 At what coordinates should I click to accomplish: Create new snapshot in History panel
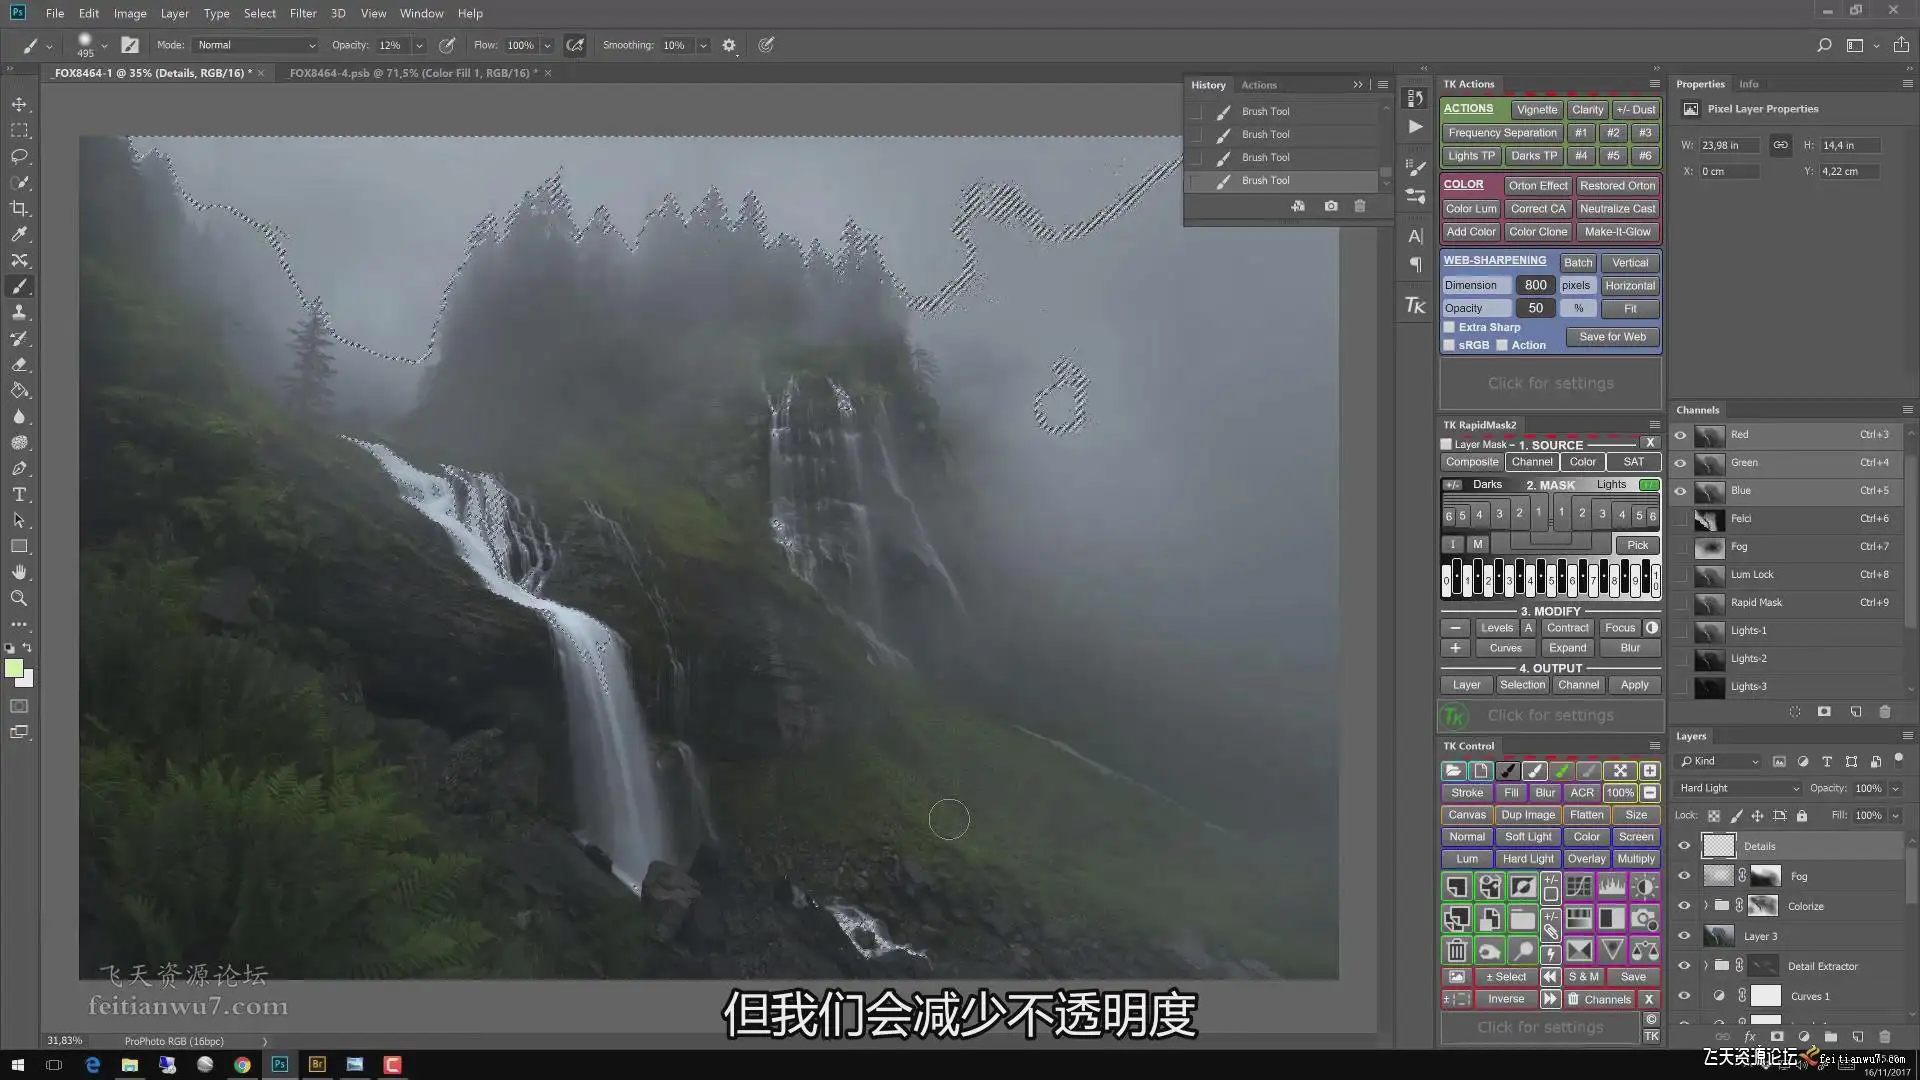point(1330,206)
